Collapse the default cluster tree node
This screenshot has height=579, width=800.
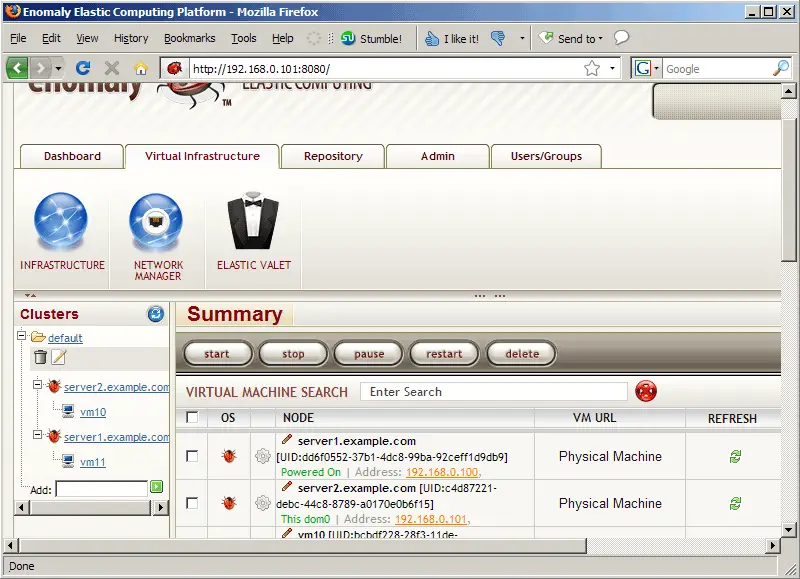(21, 336)
